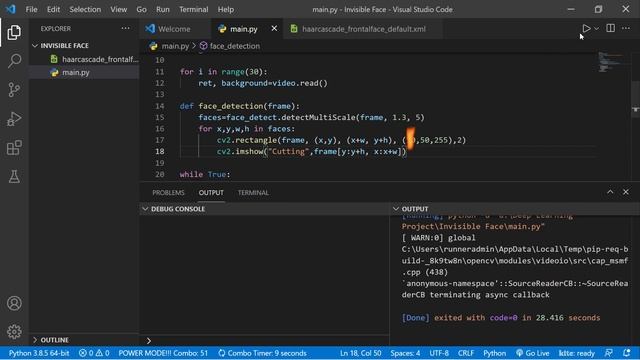Screen dimensions: 640x360
Task: Open the Extensions view
Action: 14,147
